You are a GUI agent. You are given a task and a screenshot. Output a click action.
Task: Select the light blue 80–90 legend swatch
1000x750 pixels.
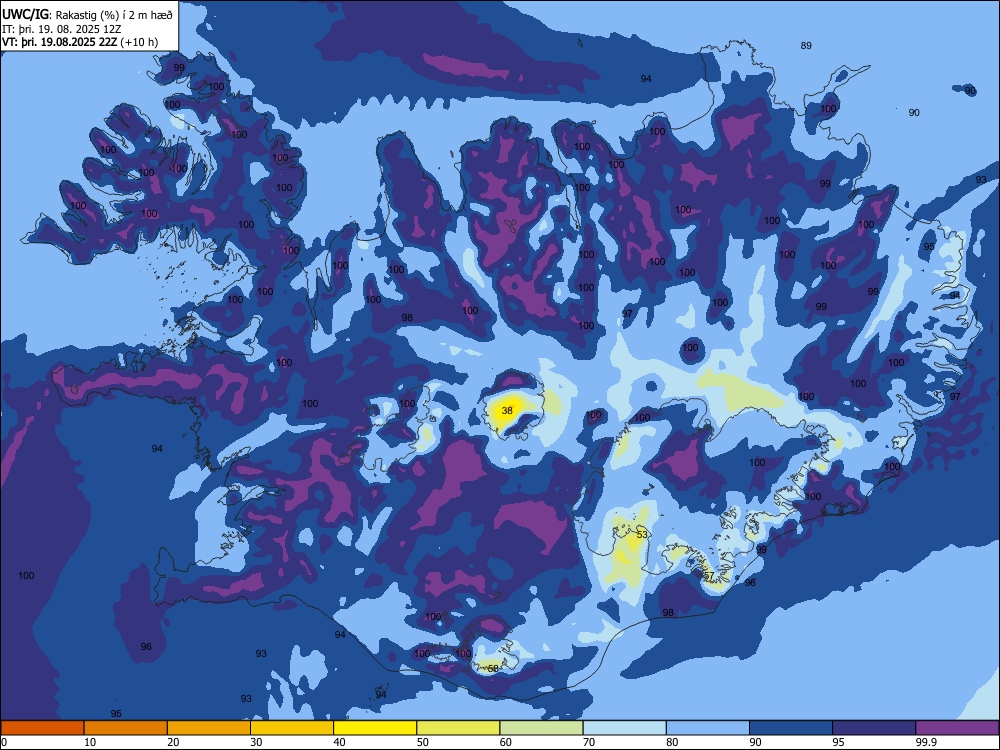pos(708,728)
